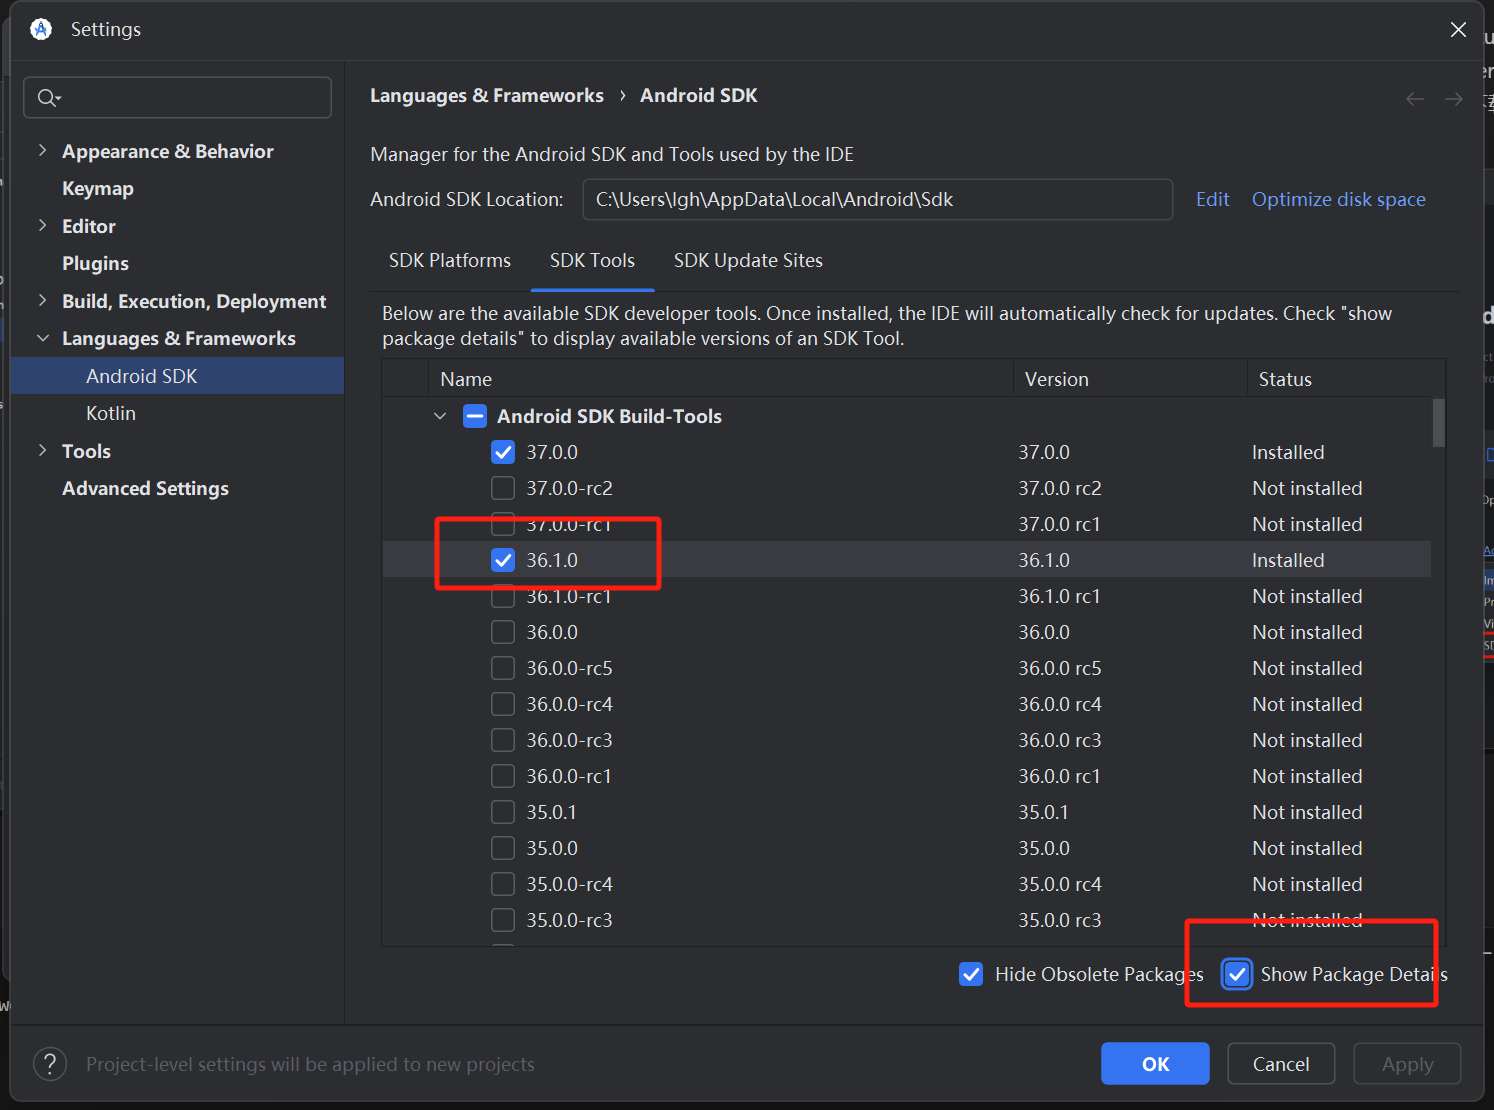Image resolution: width=1494 pixels, height=1110 pixels.
Task: Click the Not installed status for 36.0.0
Action: [1307, 632]
